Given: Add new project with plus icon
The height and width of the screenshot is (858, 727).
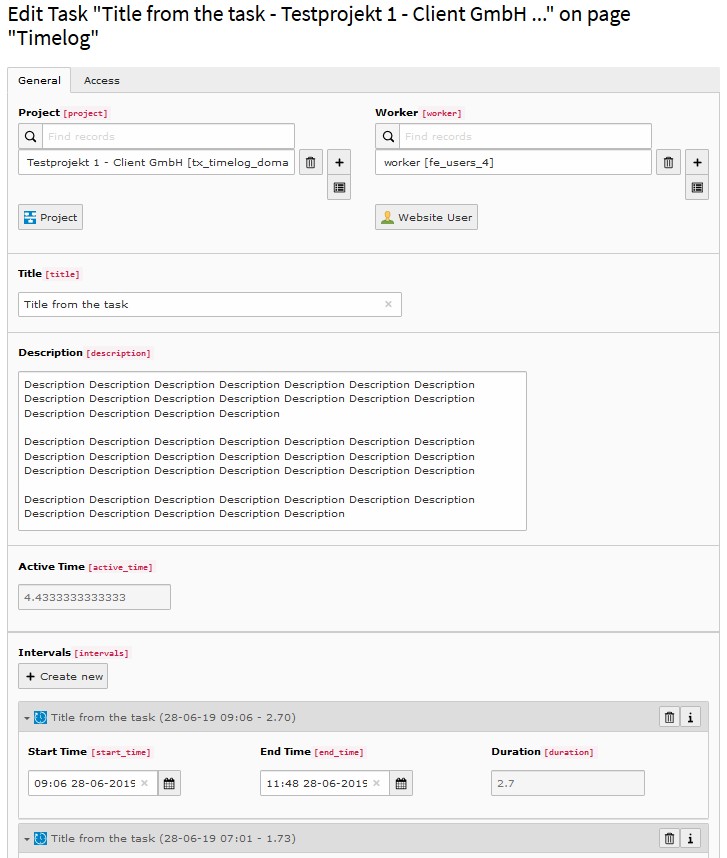Looking at the screenshot, I should [339, 163].
